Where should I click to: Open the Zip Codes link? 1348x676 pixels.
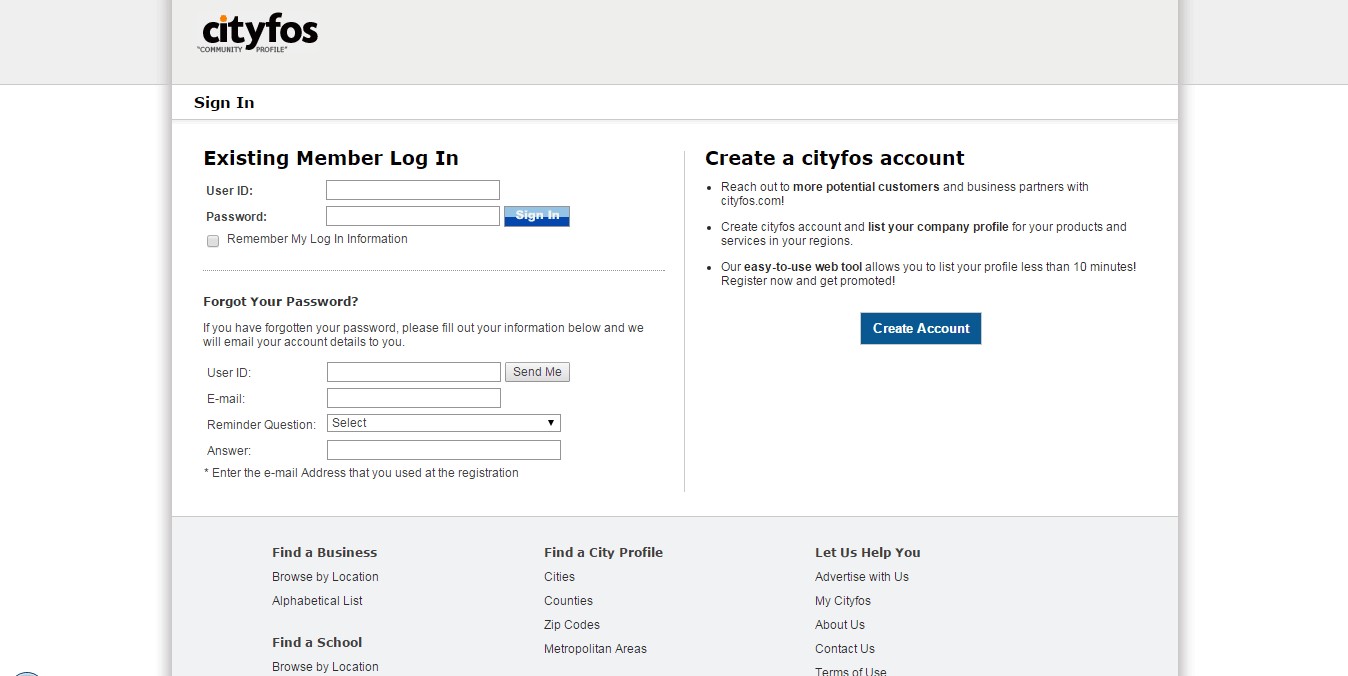[572, 625]
